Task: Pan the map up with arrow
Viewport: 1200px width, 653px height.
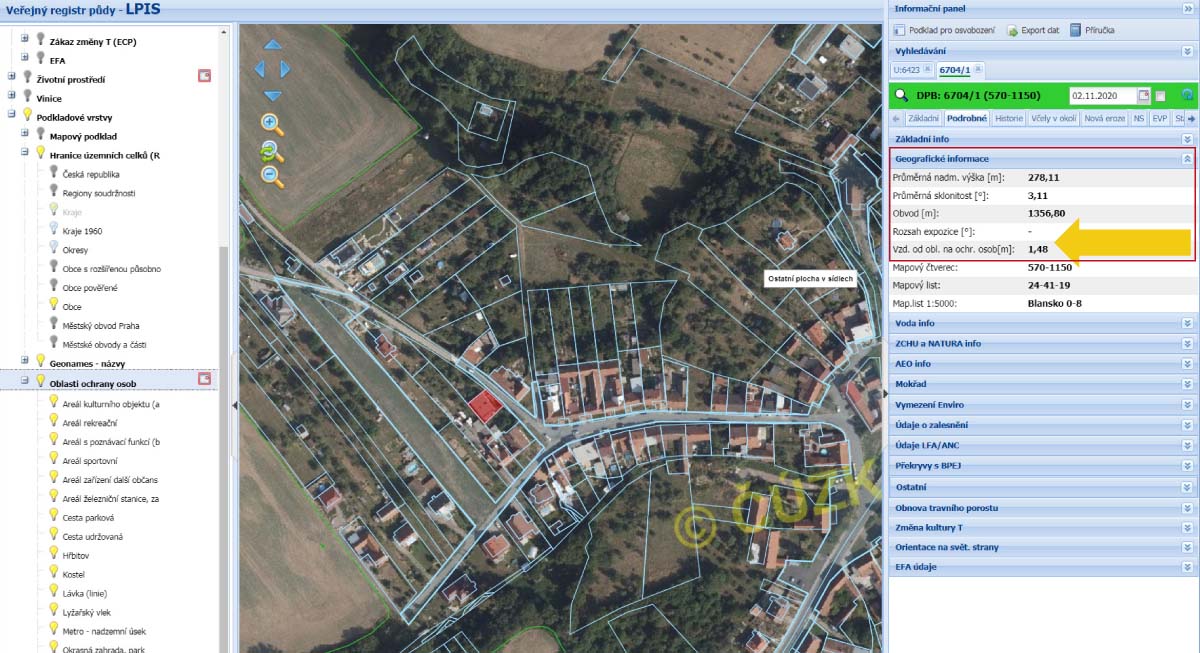Action: coord(272,45)
